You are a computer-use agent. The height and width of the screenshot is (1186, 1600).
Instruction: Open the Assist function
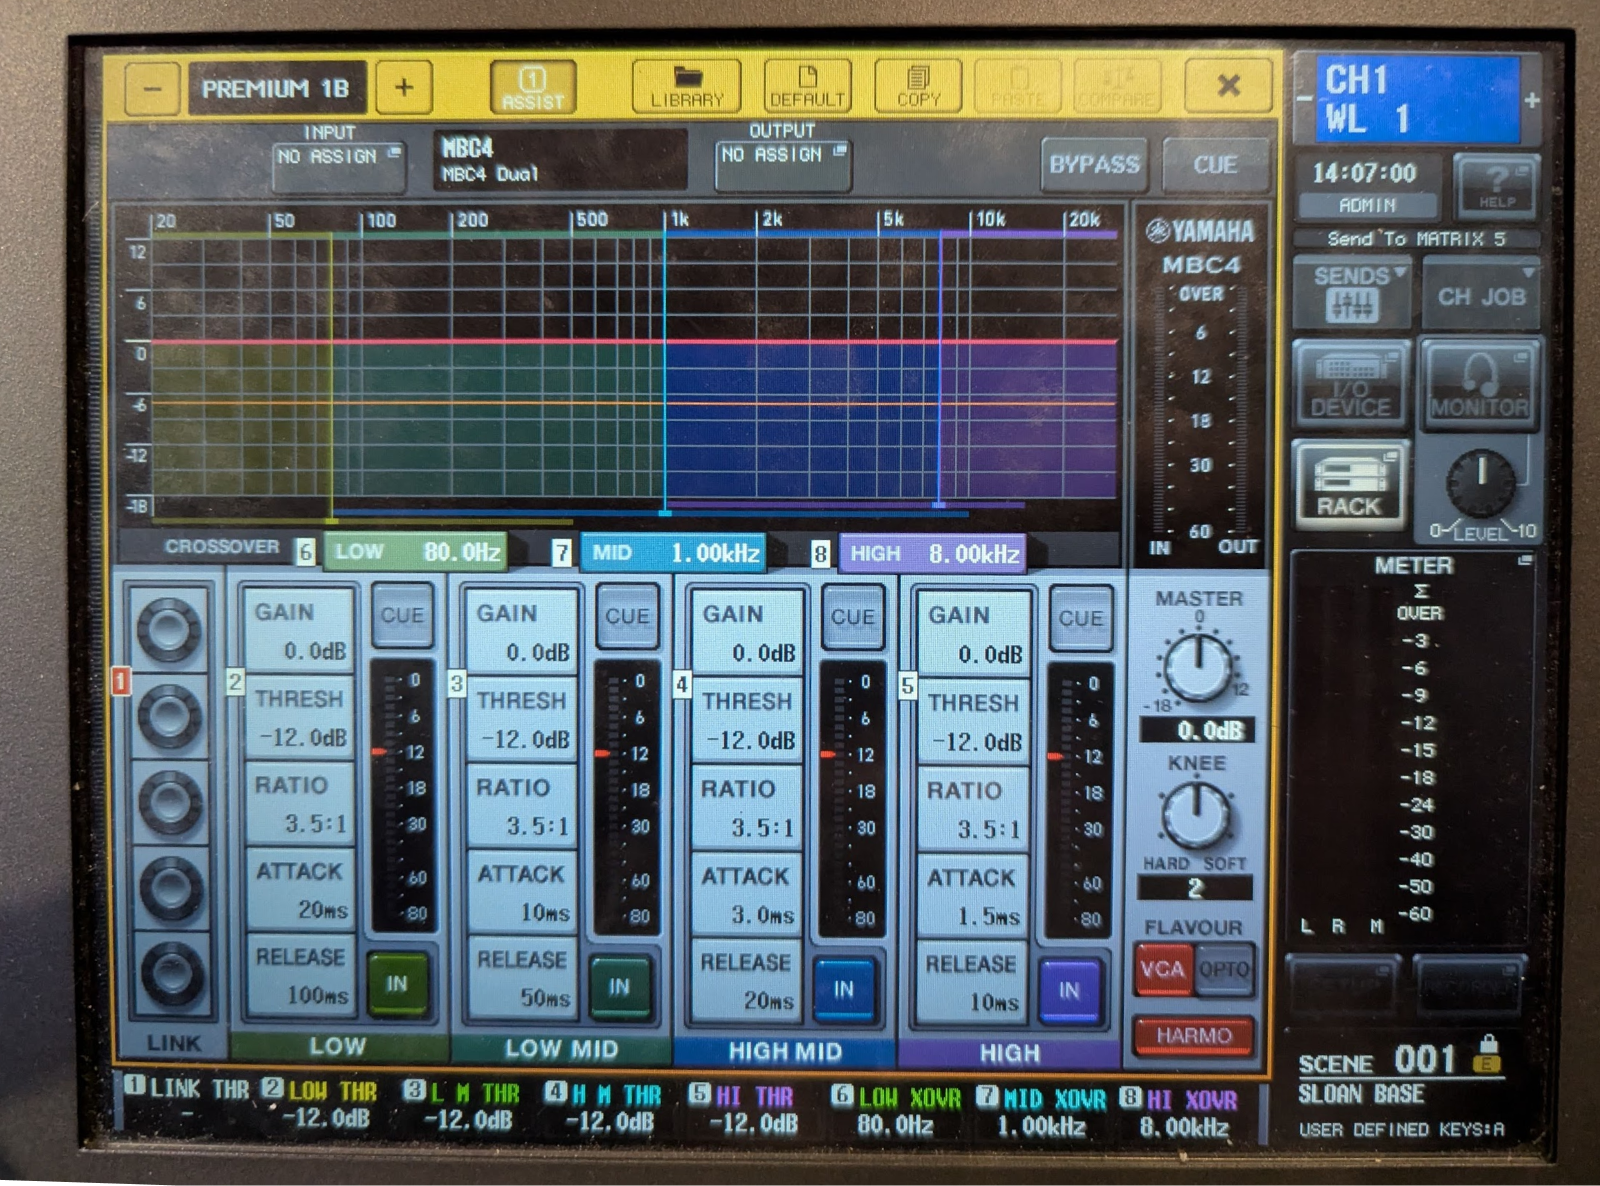click(x=533, y=87)
